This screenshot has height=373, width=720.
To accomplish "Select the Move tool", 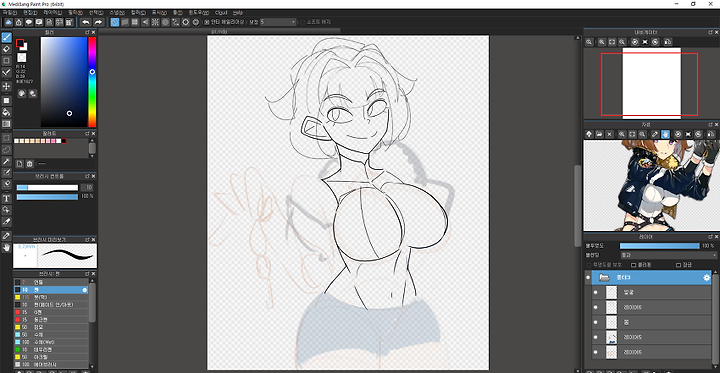I will click(x=6, y=86).
